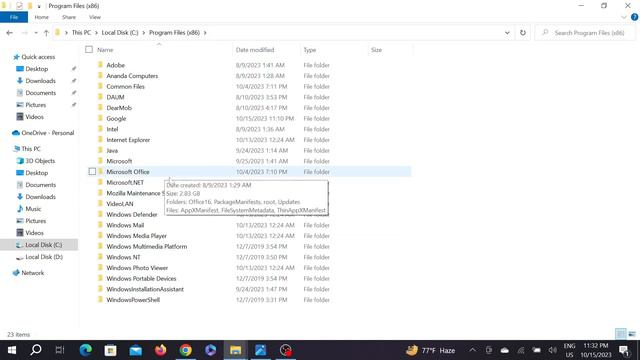Screen dimensions: 640x360
Task: Open Quick access in navigation pane
Action: coord(38,57)
